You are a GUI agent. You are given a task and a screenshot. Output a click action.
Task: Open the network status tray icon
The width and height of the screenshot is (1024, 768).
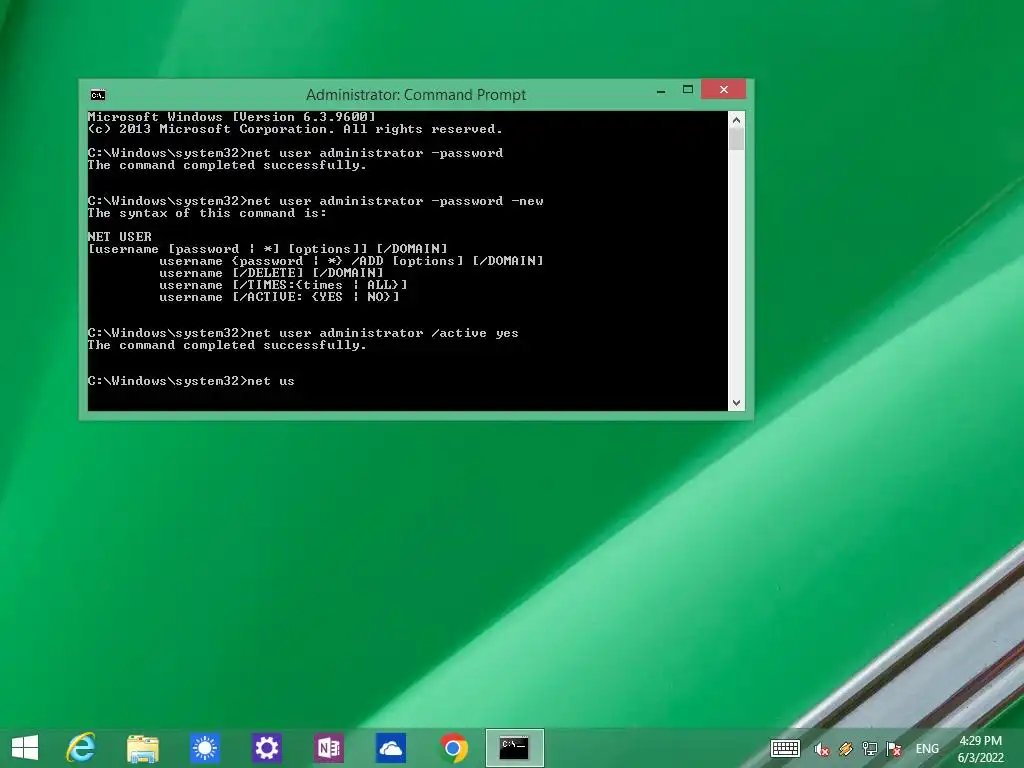point(869,749)
